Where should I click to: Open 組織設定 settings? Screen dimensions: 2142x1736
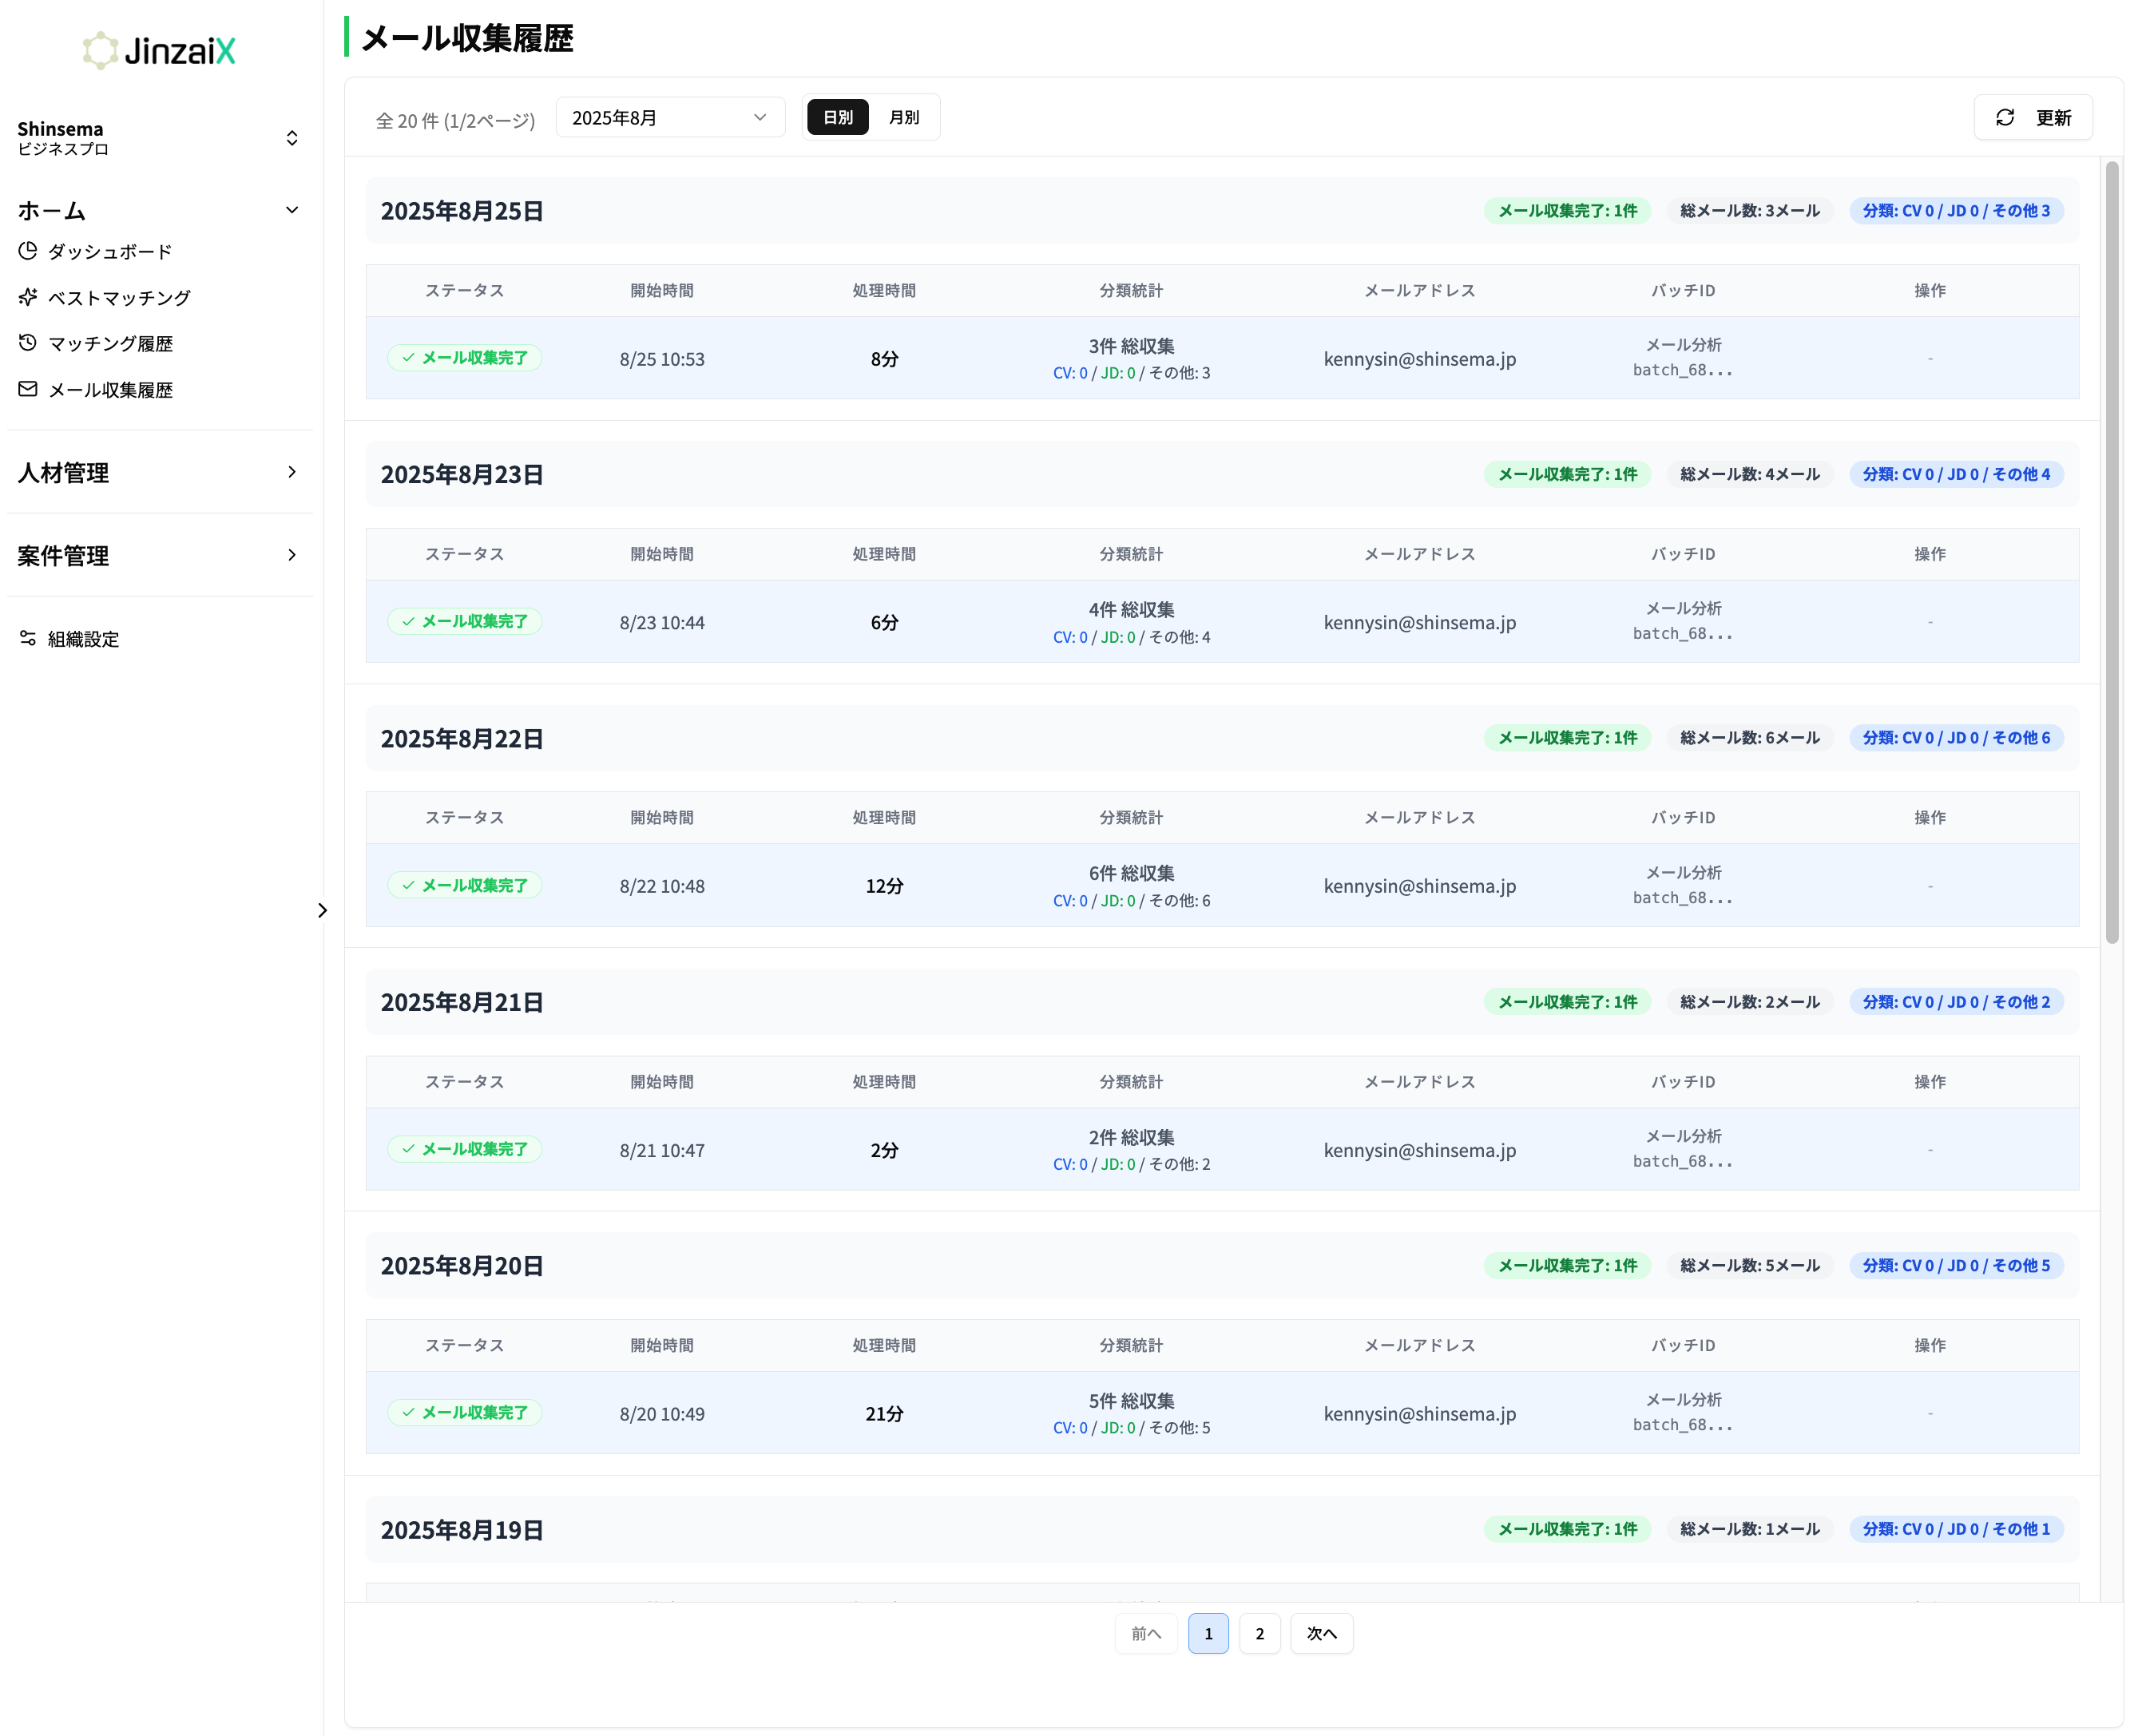83,638
